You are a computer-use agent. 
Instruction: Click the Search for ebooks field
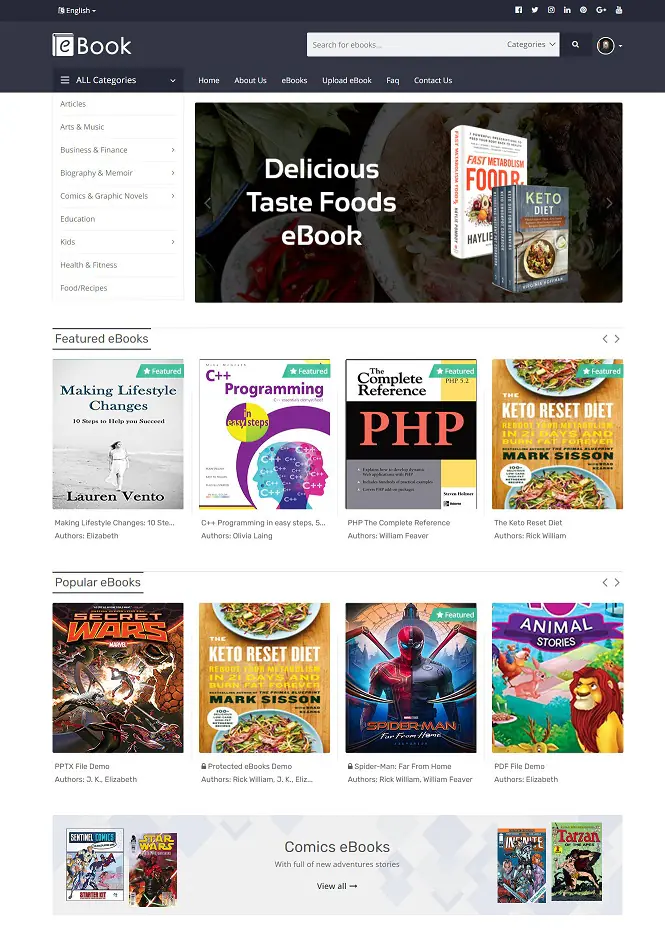[x=405, y=44]
